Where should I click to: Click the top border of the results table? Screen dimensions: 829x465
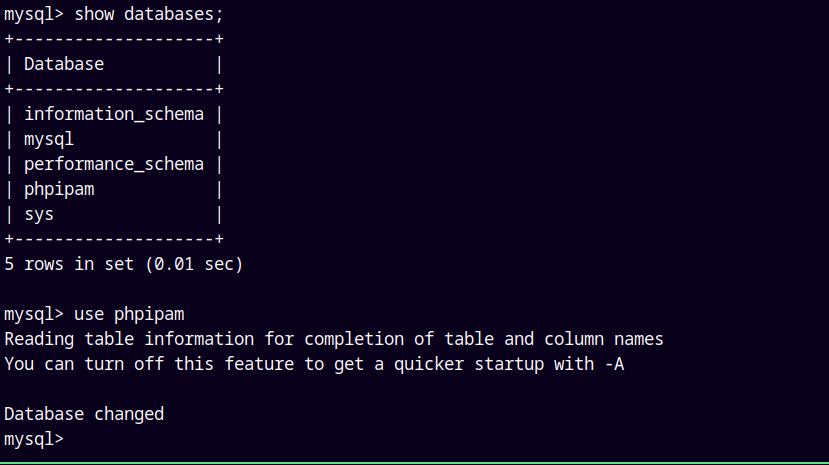[114, 39]
